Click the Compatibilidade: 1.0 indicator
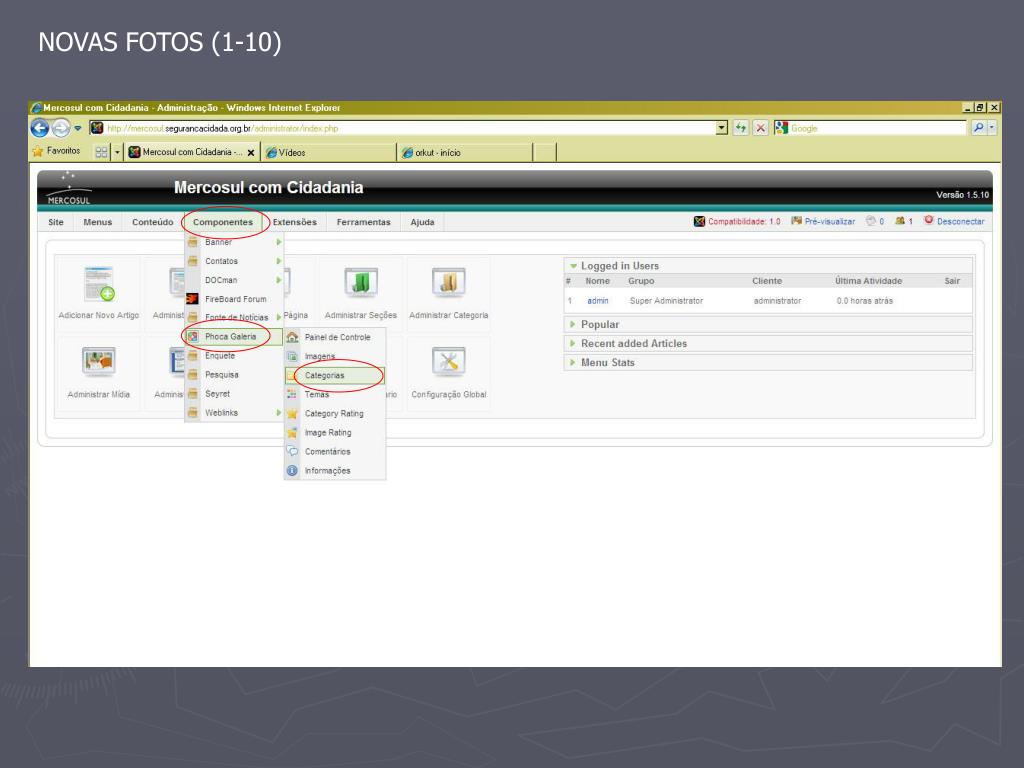 (x=737, y=221)
